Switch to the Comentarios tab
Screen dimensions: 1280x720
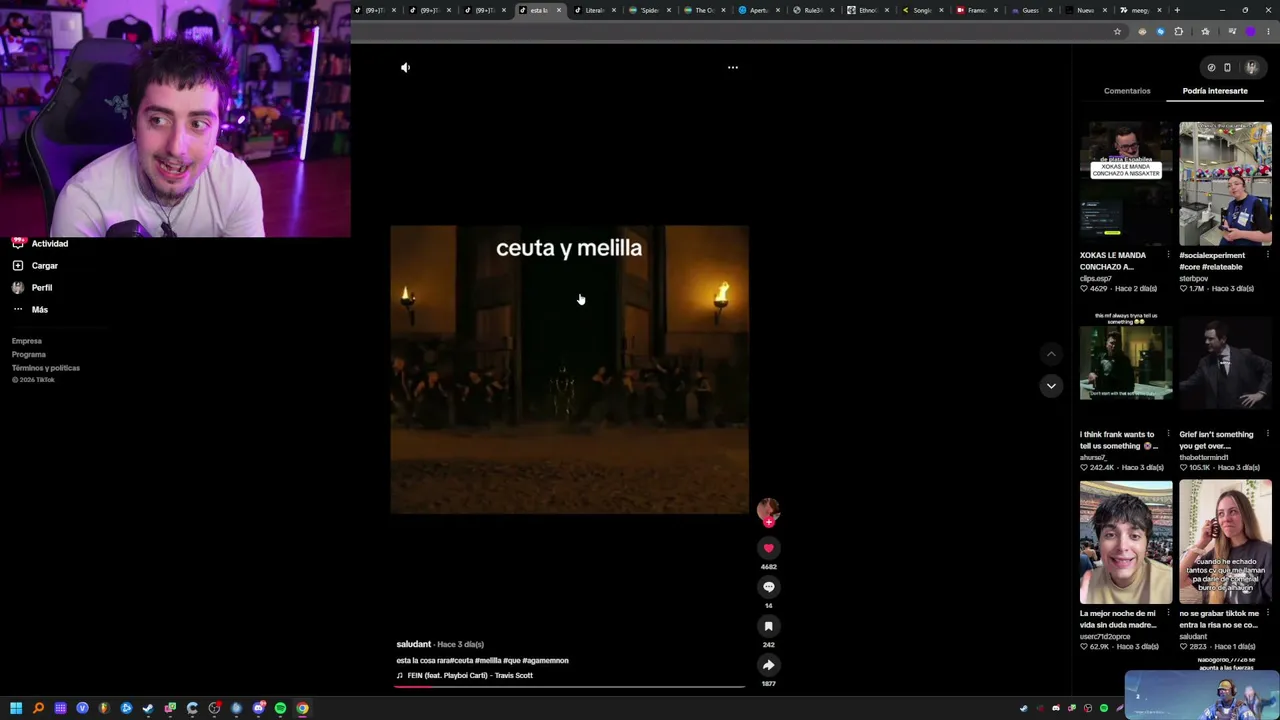(x=1127, y=91)
